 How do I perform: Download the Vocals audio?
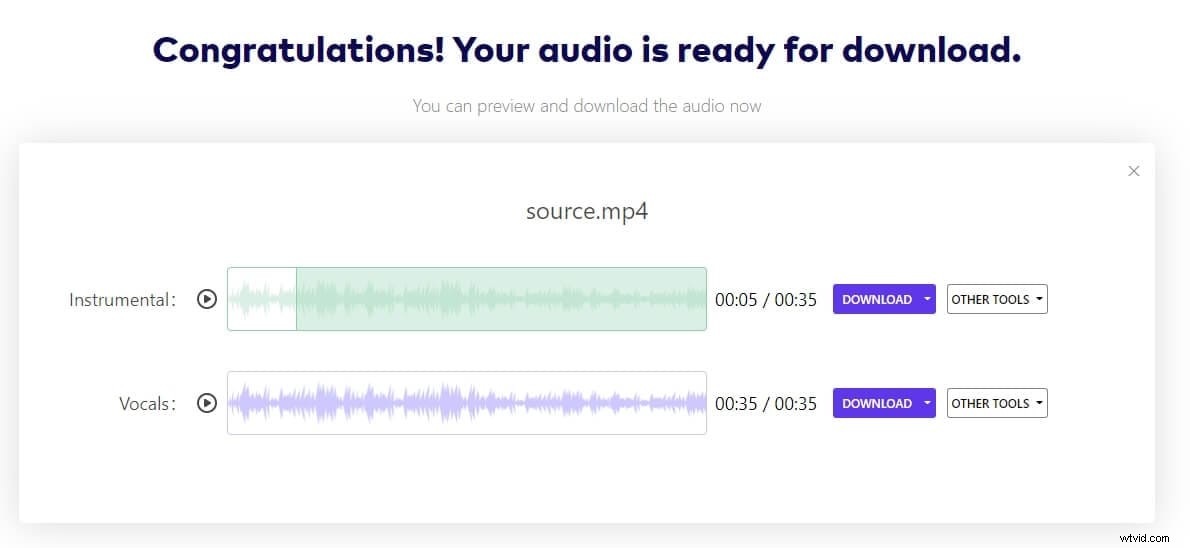(x=877, y=403)
